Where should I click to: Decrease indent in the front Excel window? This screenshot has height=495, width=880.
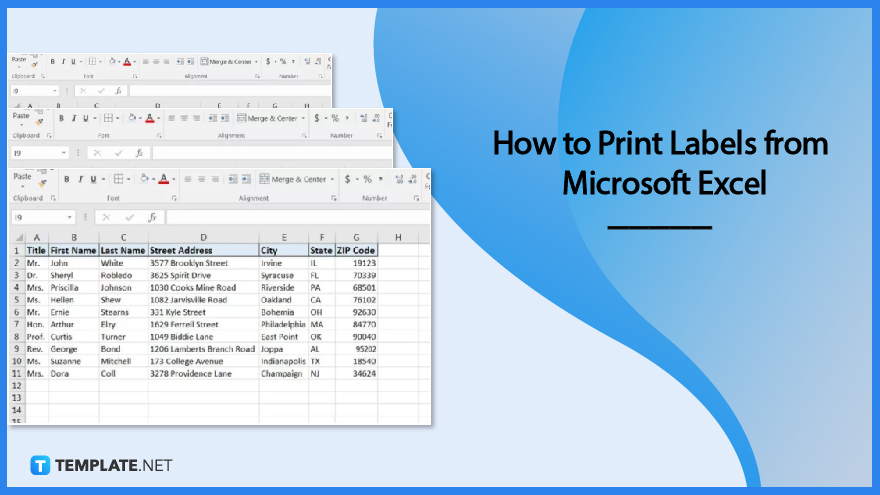pos(232,179)
